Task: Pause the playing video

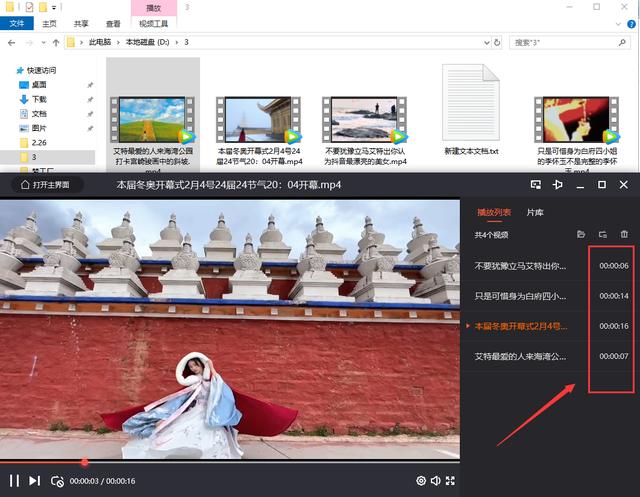Action: (x=14, y=481)
